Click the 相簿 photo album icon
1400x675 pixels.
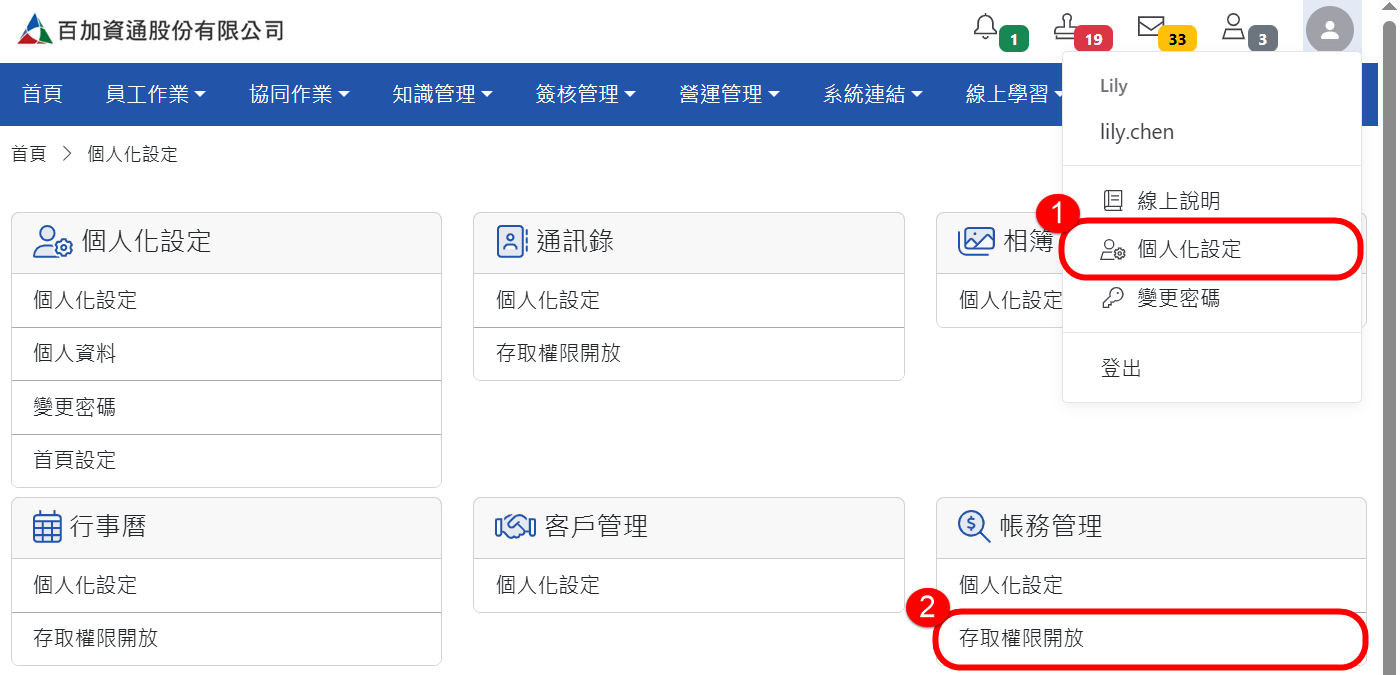pos(976,242)
